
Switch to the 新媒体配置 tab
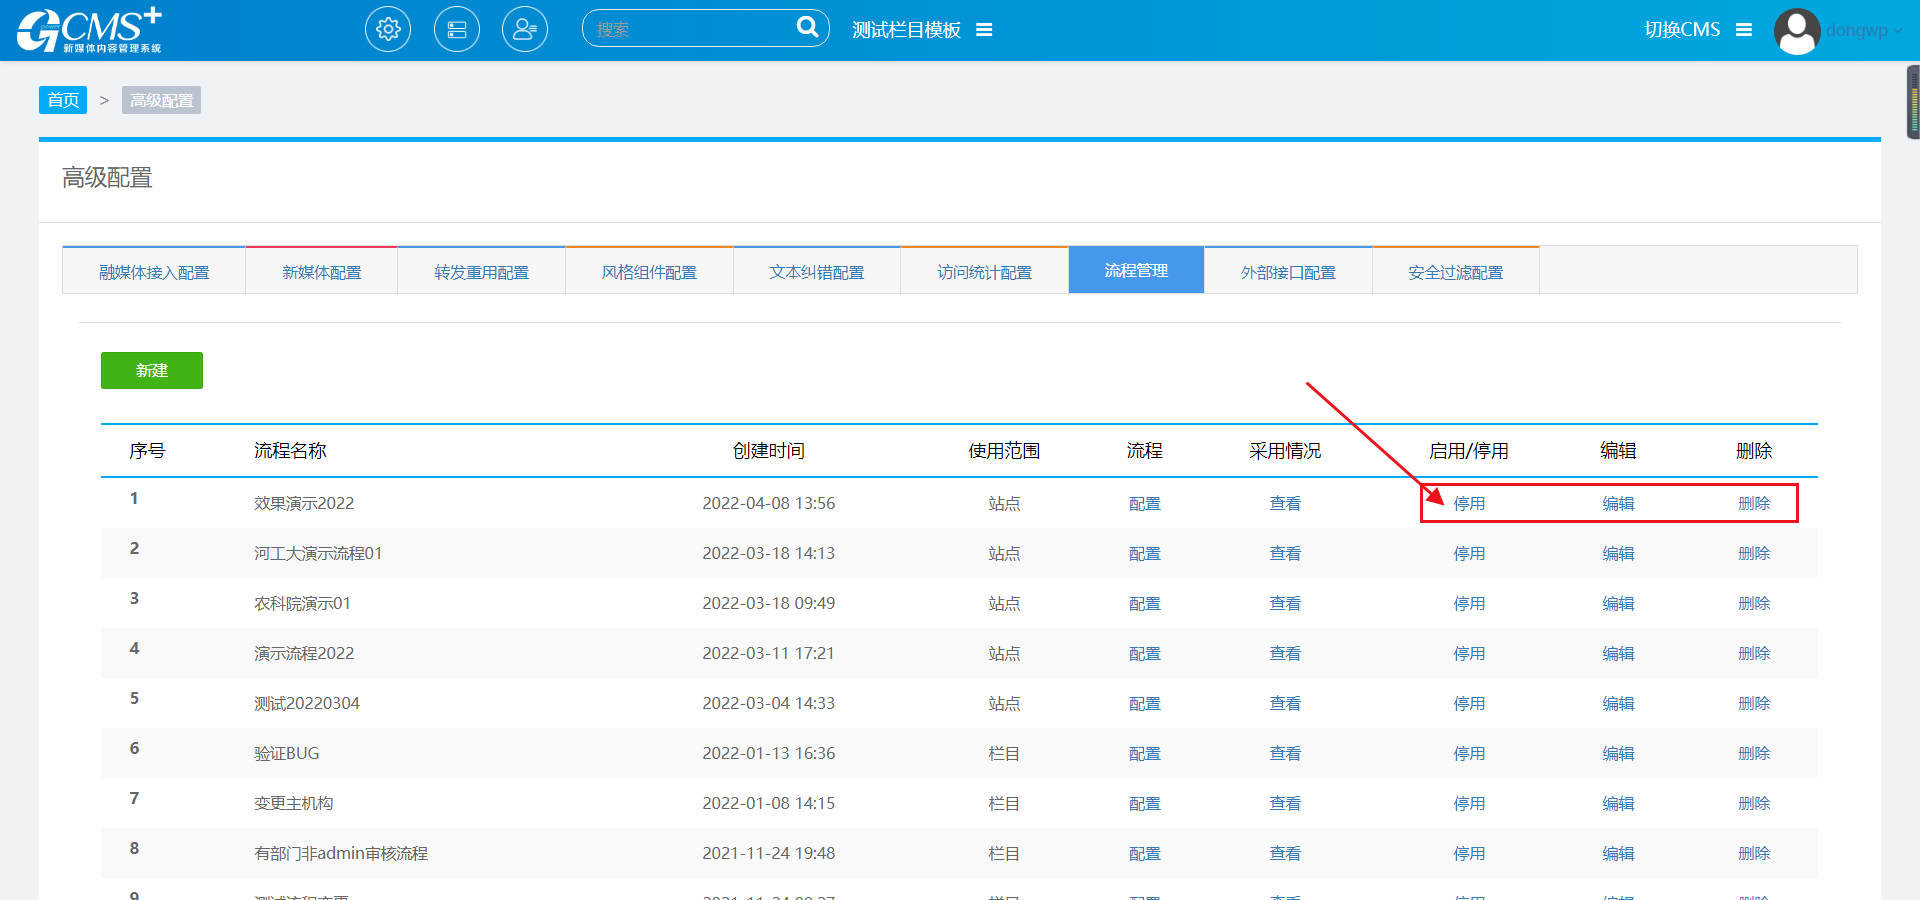point(321,271)
